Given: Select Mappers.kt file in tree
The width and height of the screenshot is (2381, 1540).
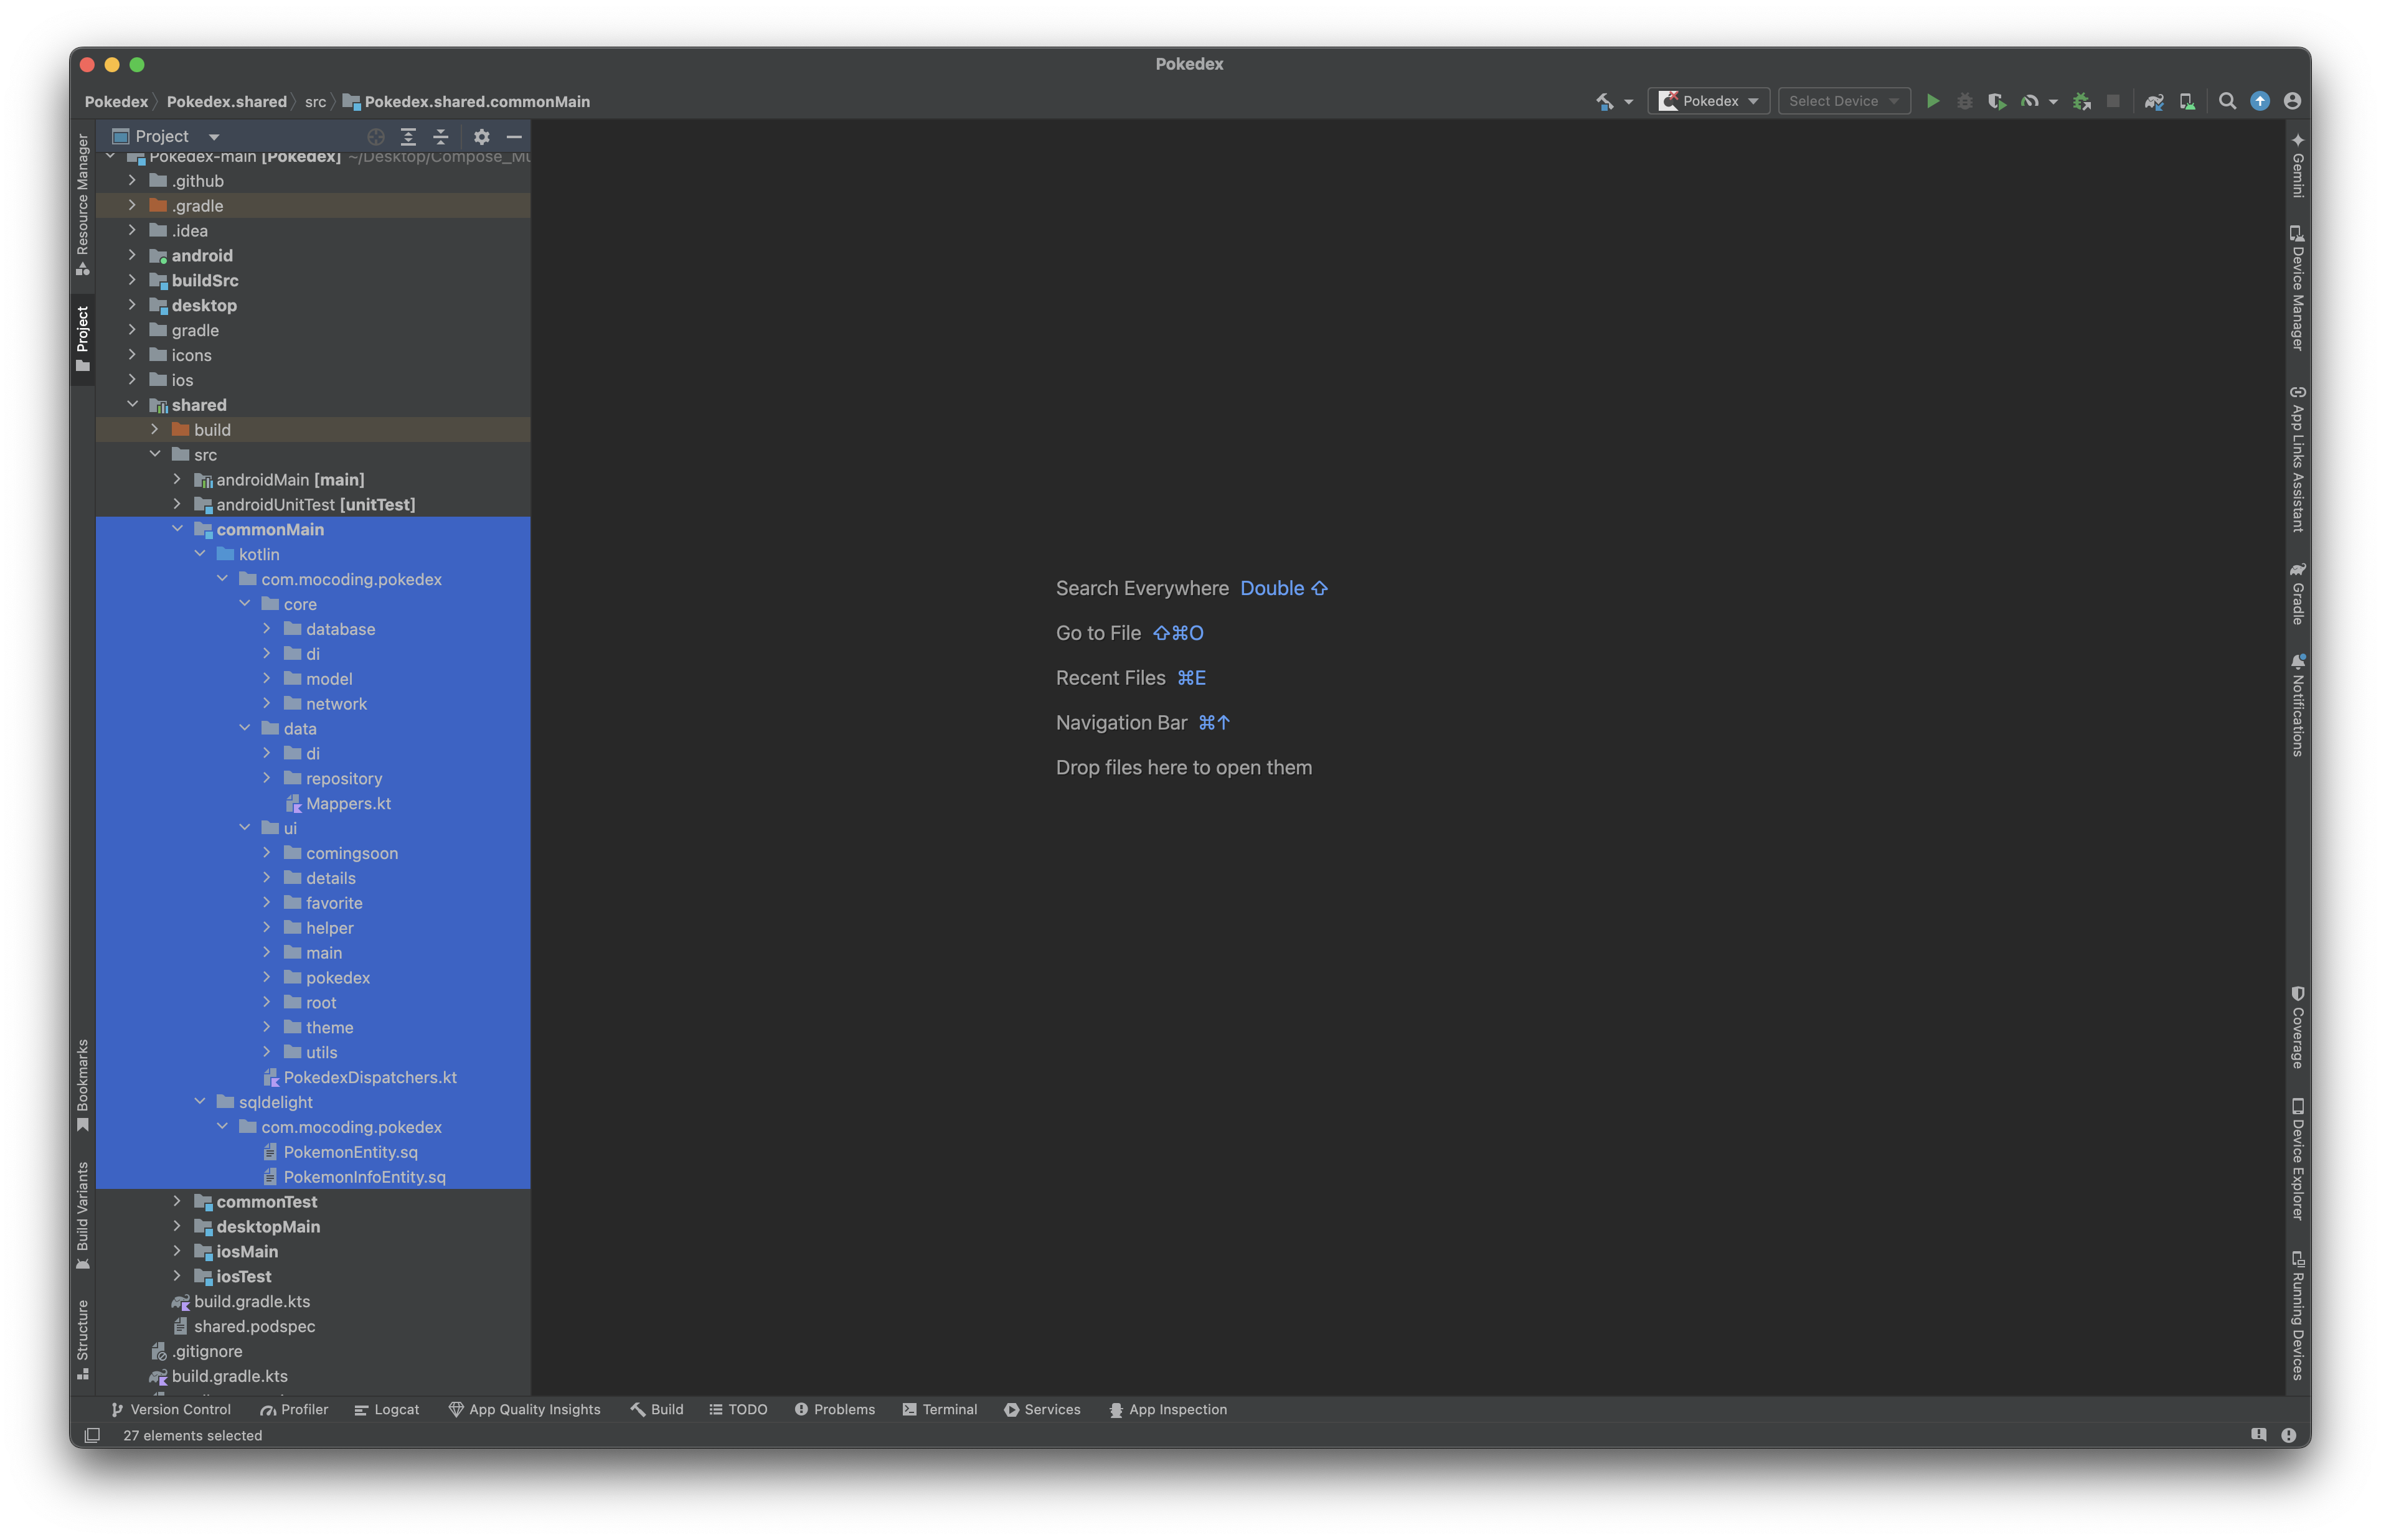Looking at the screenshot, I should [x=348, y=803].
